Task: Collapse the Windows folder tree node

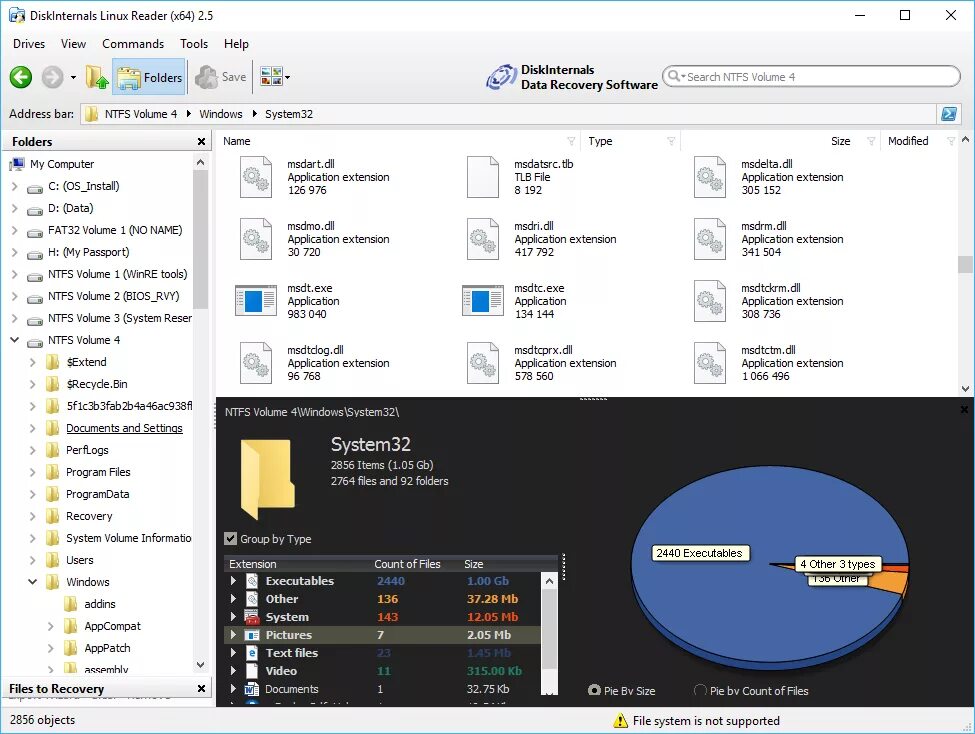Action: point(33,582)
